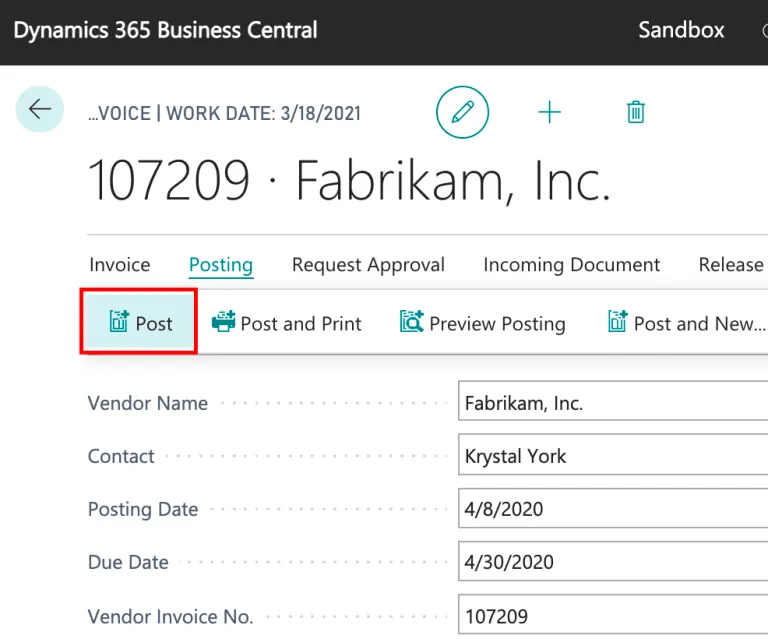Click the Posting Date label
Screen dimensions: 768x639
(143, 509)
